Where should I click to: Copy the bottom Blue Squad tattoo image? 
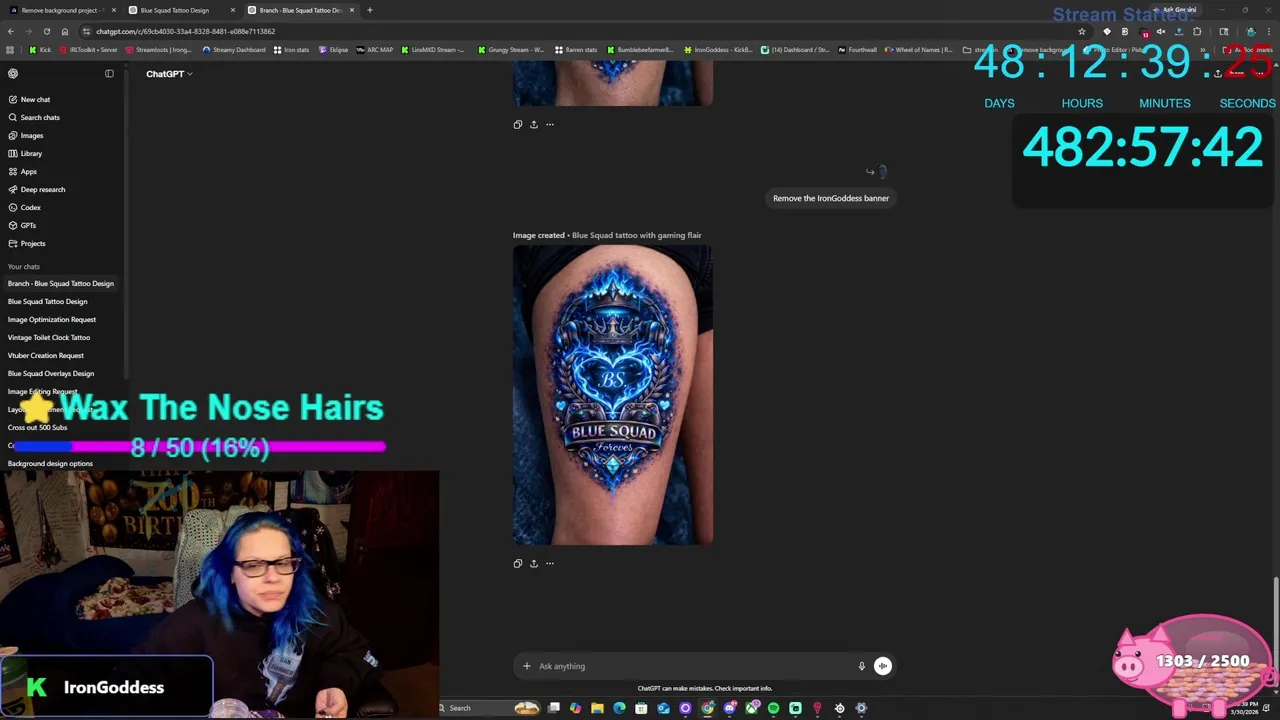tap(517, 563)
